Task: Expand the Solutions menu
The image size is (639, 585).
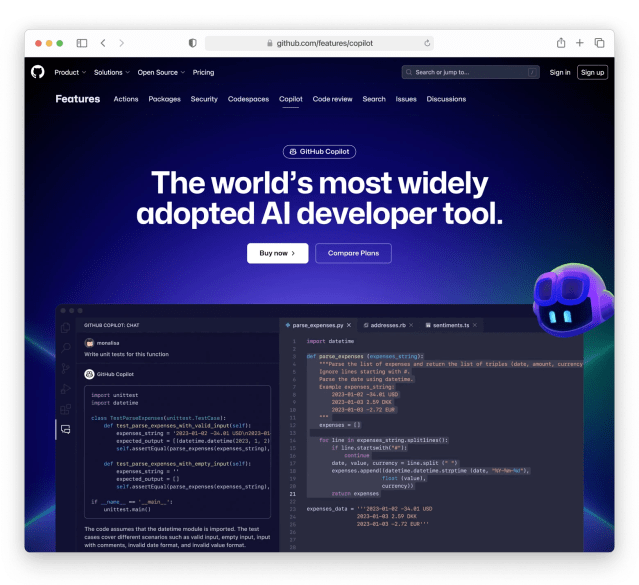Action: tap(112, 73)
